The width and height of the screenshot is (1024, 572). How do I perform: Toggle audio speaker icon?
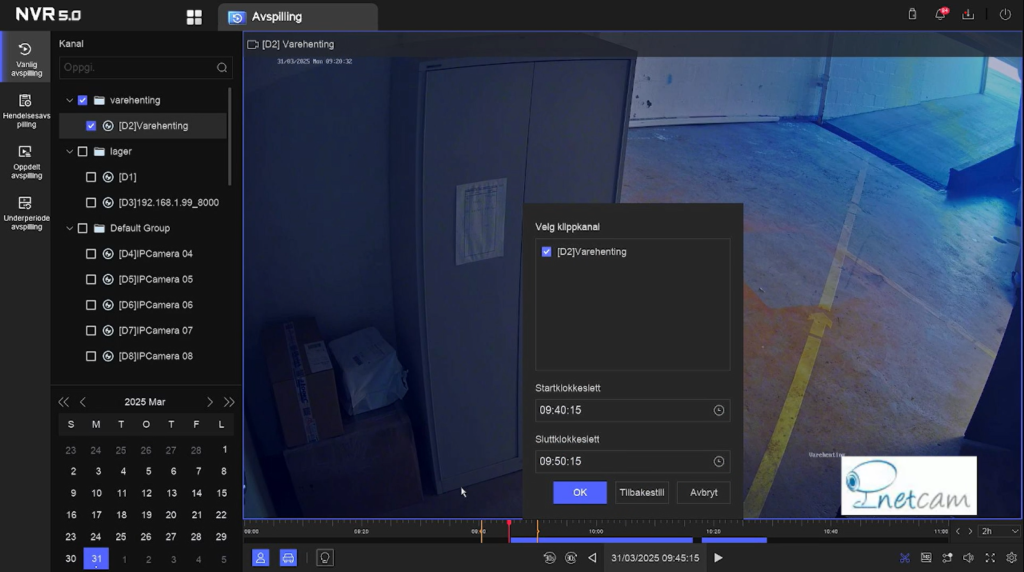968,558
